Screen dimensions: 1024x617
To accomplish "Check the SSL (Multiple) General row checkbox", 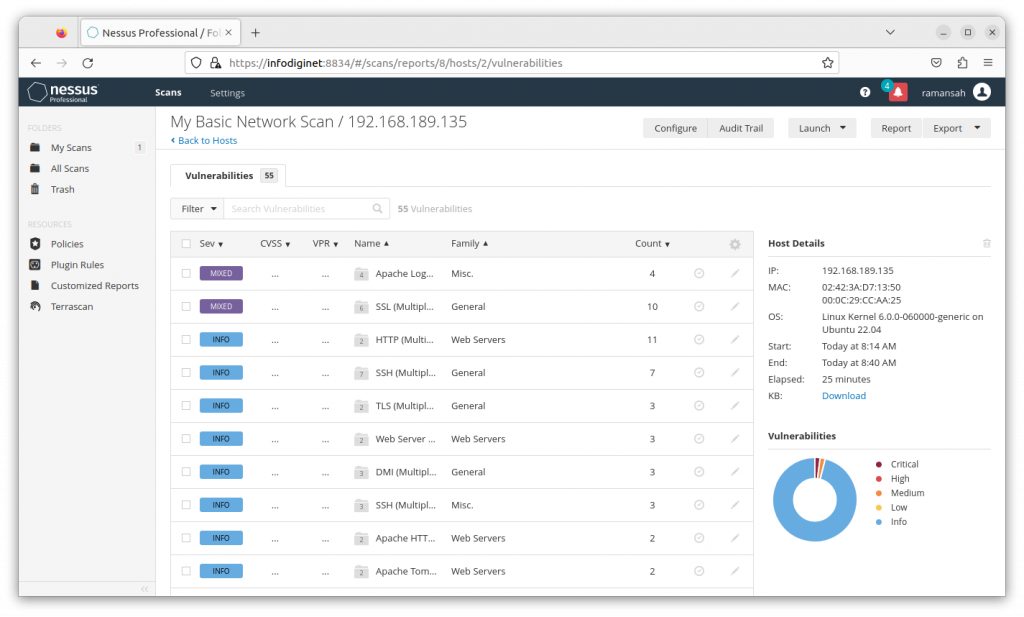I will coord(186,306).
